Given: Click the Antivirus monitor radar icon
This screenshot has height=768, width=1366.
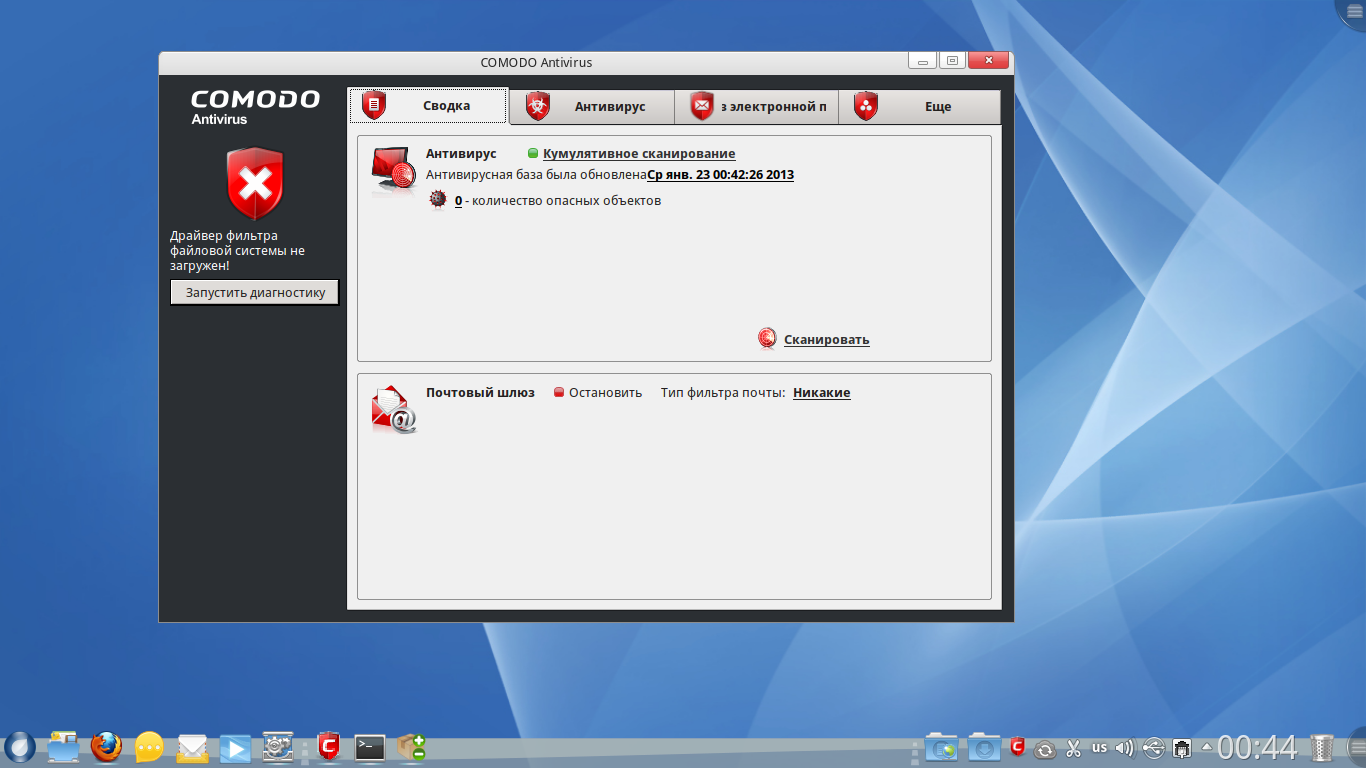Looking at the screenshot, I should pyautogui.click(x=394, y=170).
